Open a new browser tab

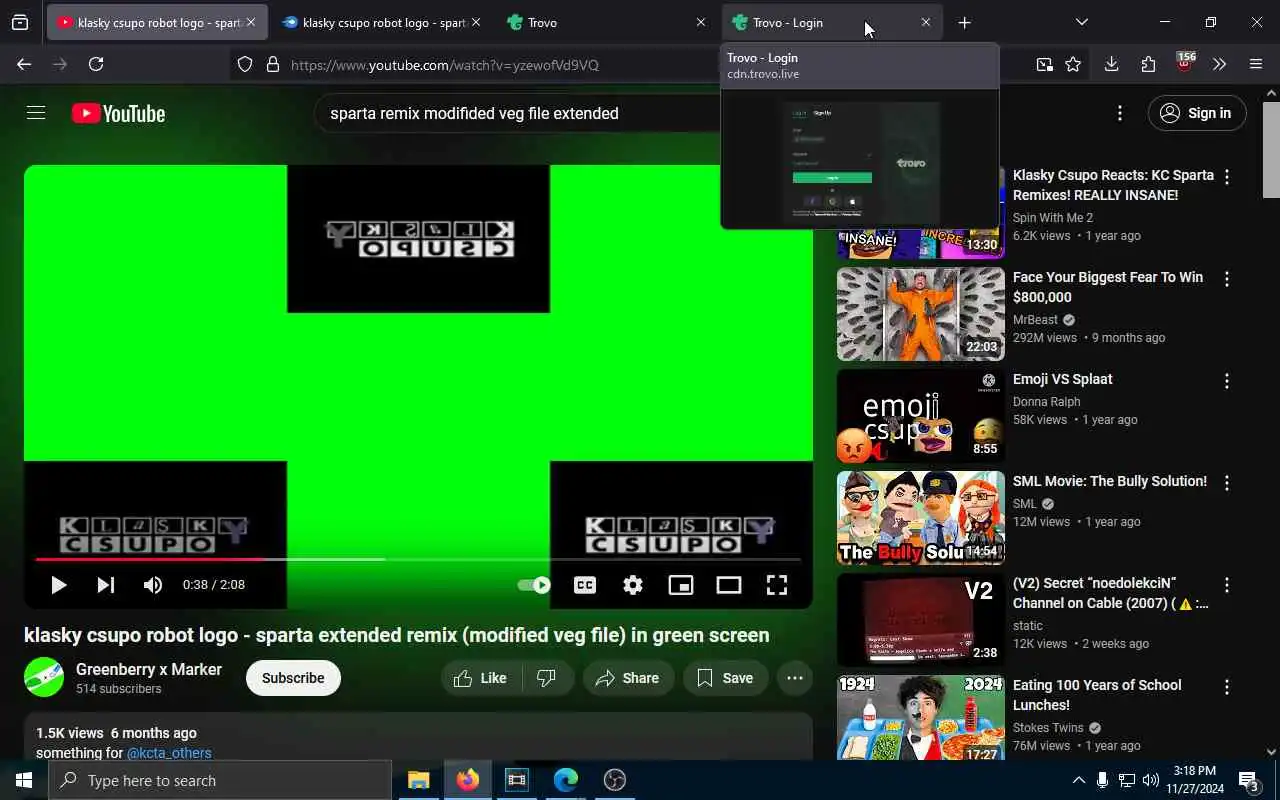(x=964, y=22)
